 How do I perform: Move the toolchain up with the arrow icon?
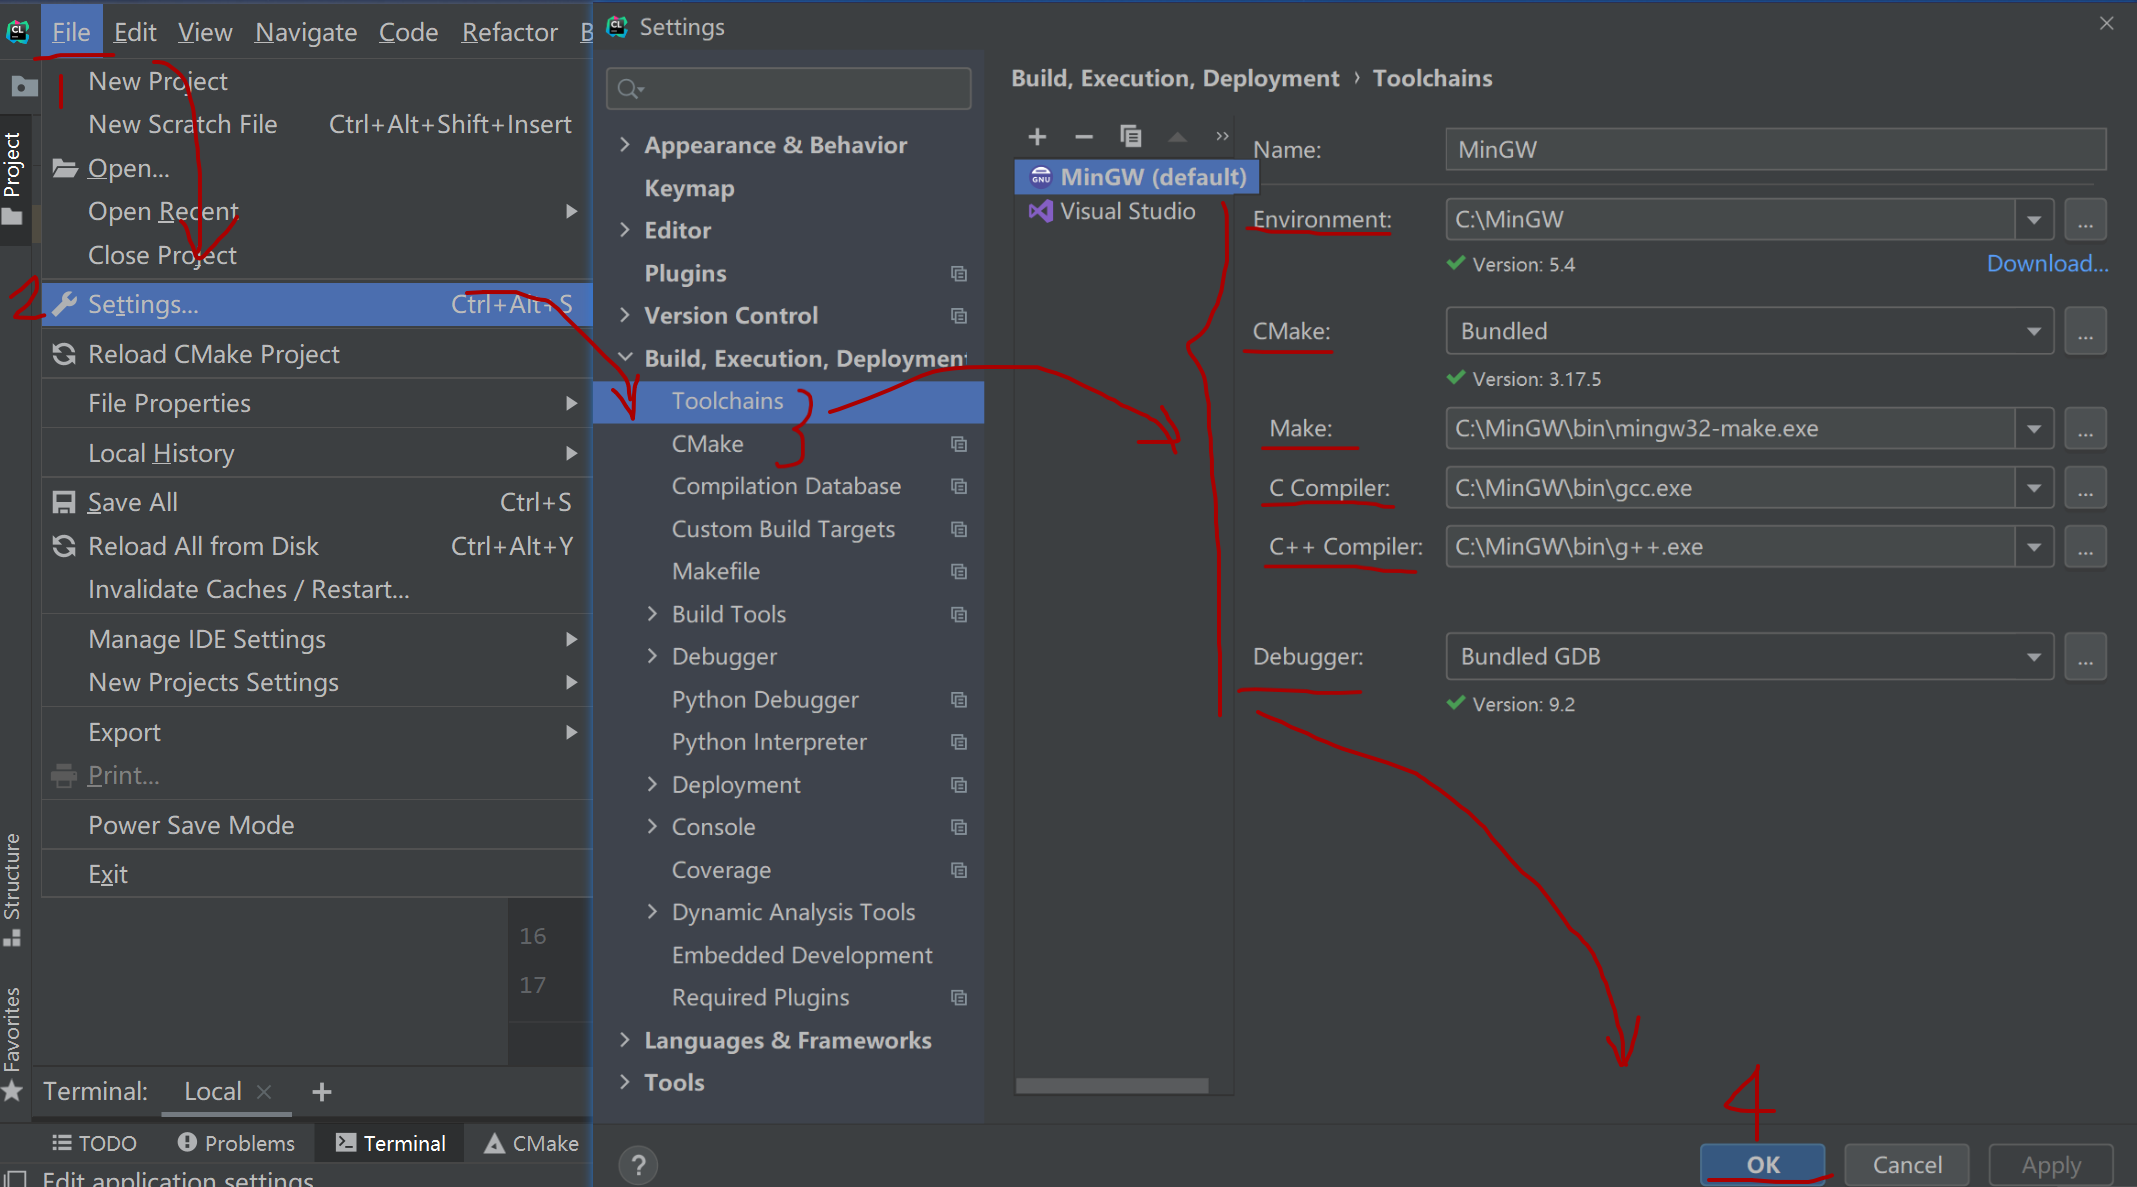(x=1177, y=136)
